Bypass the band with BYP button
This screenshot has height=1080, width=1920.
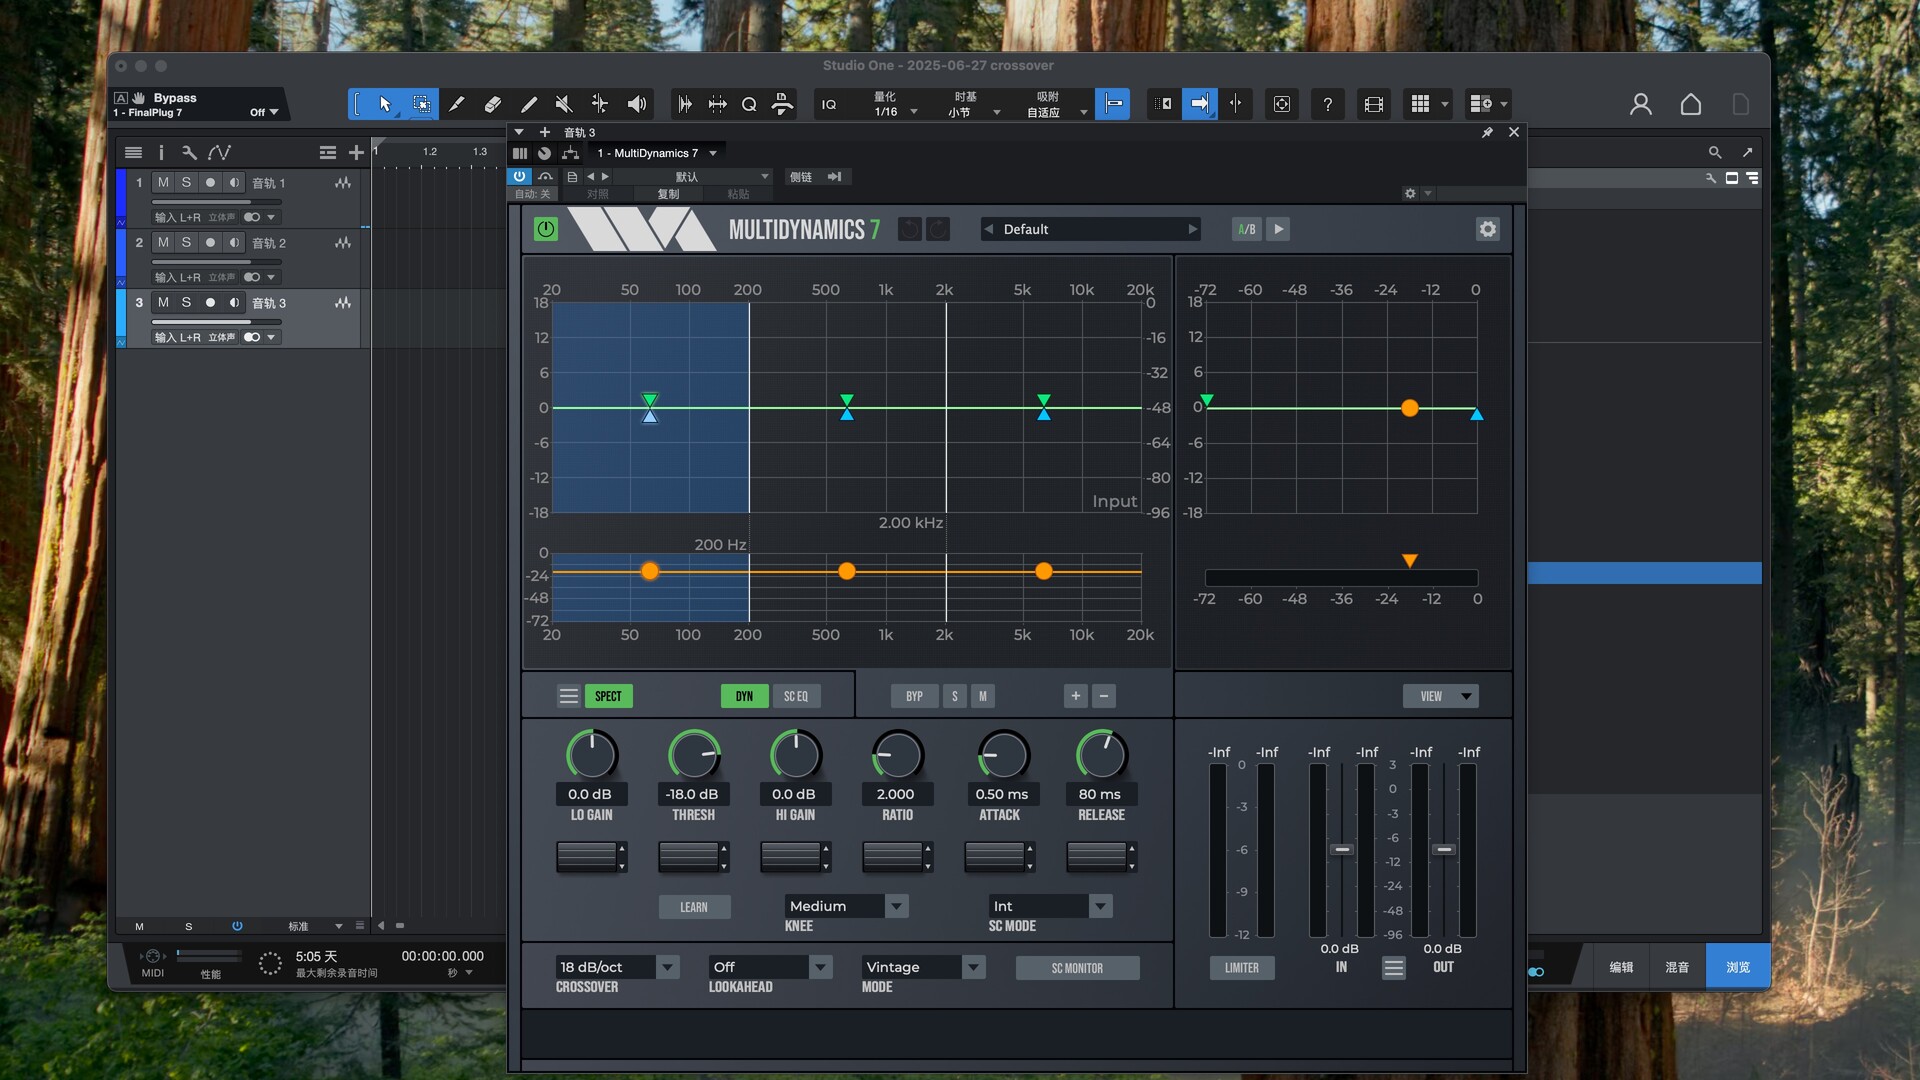[x=914, y=696]
